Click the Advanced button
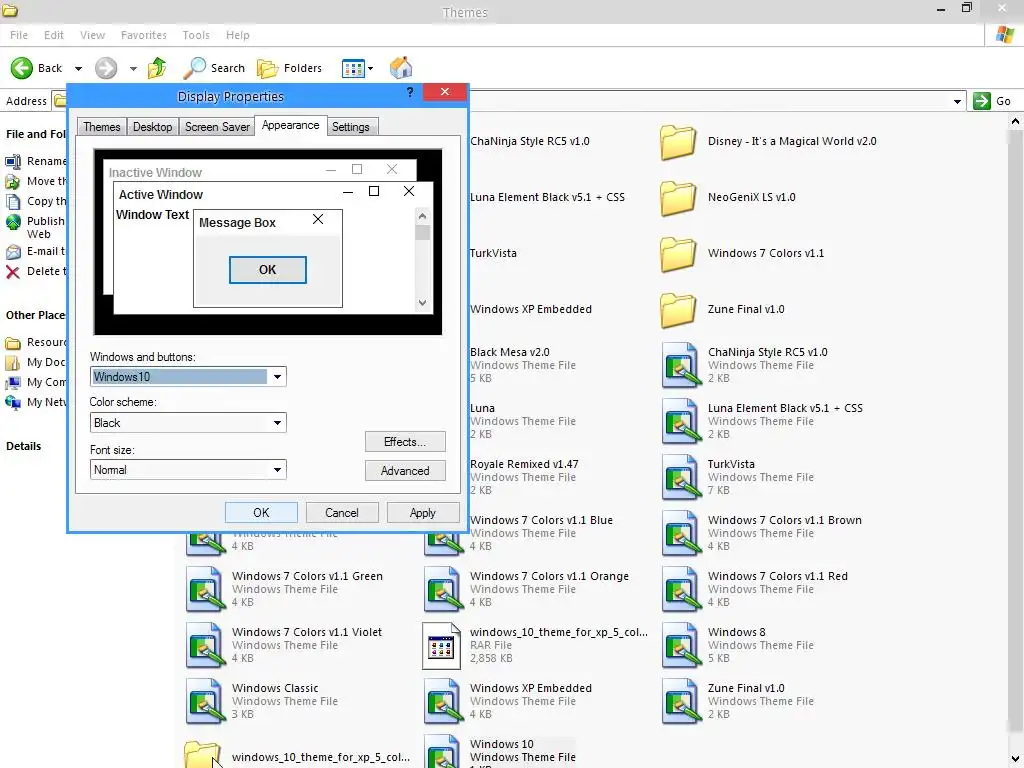Image resolution: width=1024 pixels, height=768 pixels. pos(405,471)
